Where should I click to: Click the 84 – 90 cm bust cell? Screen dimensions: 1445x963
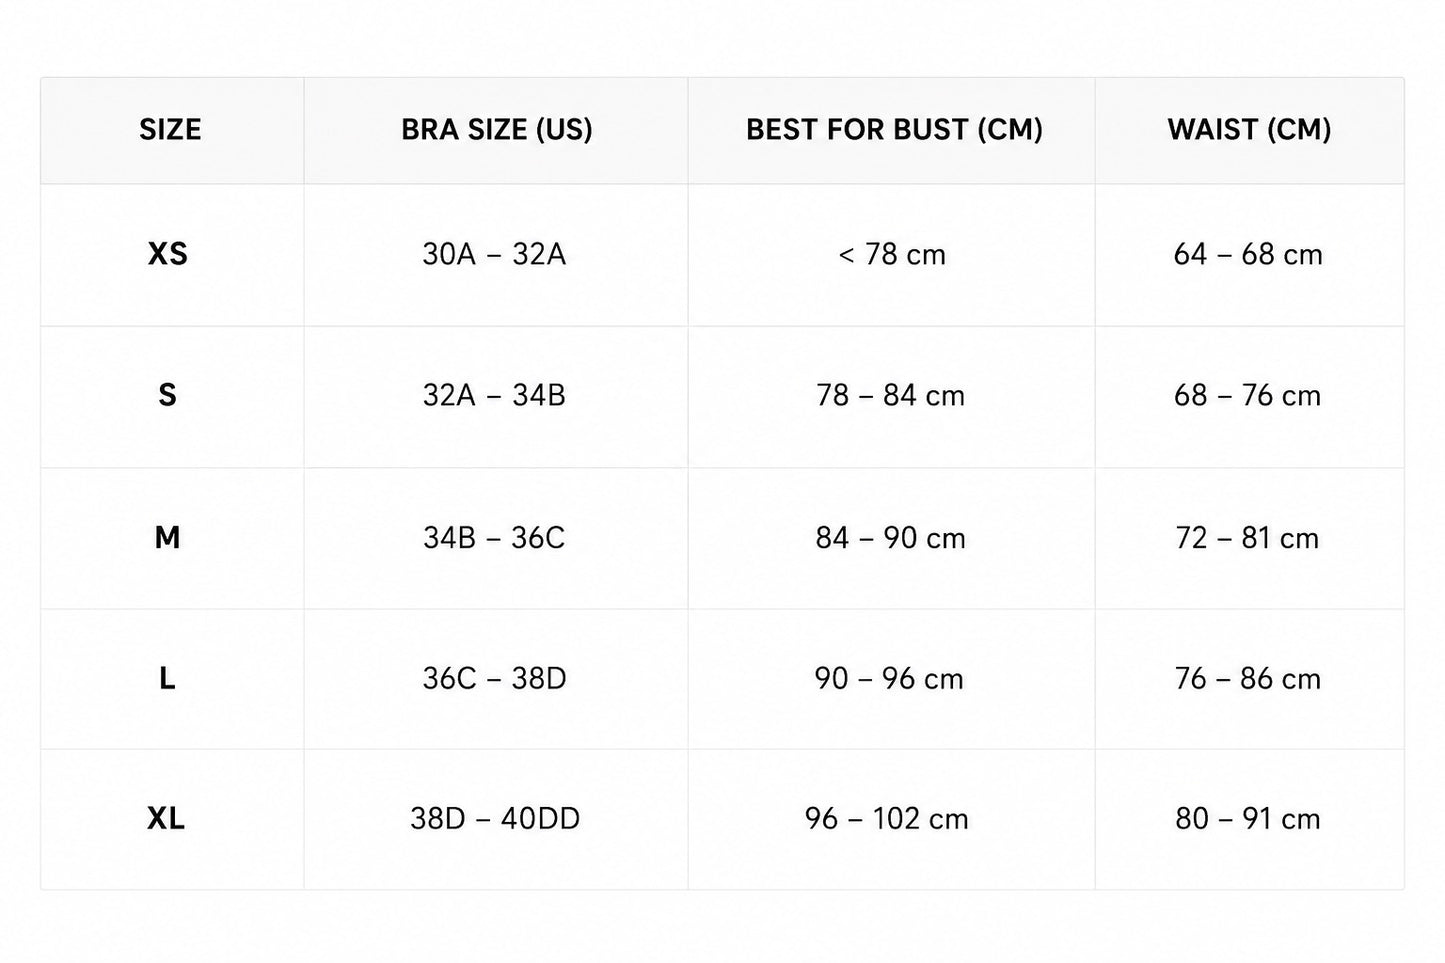(x=890, y=538)
